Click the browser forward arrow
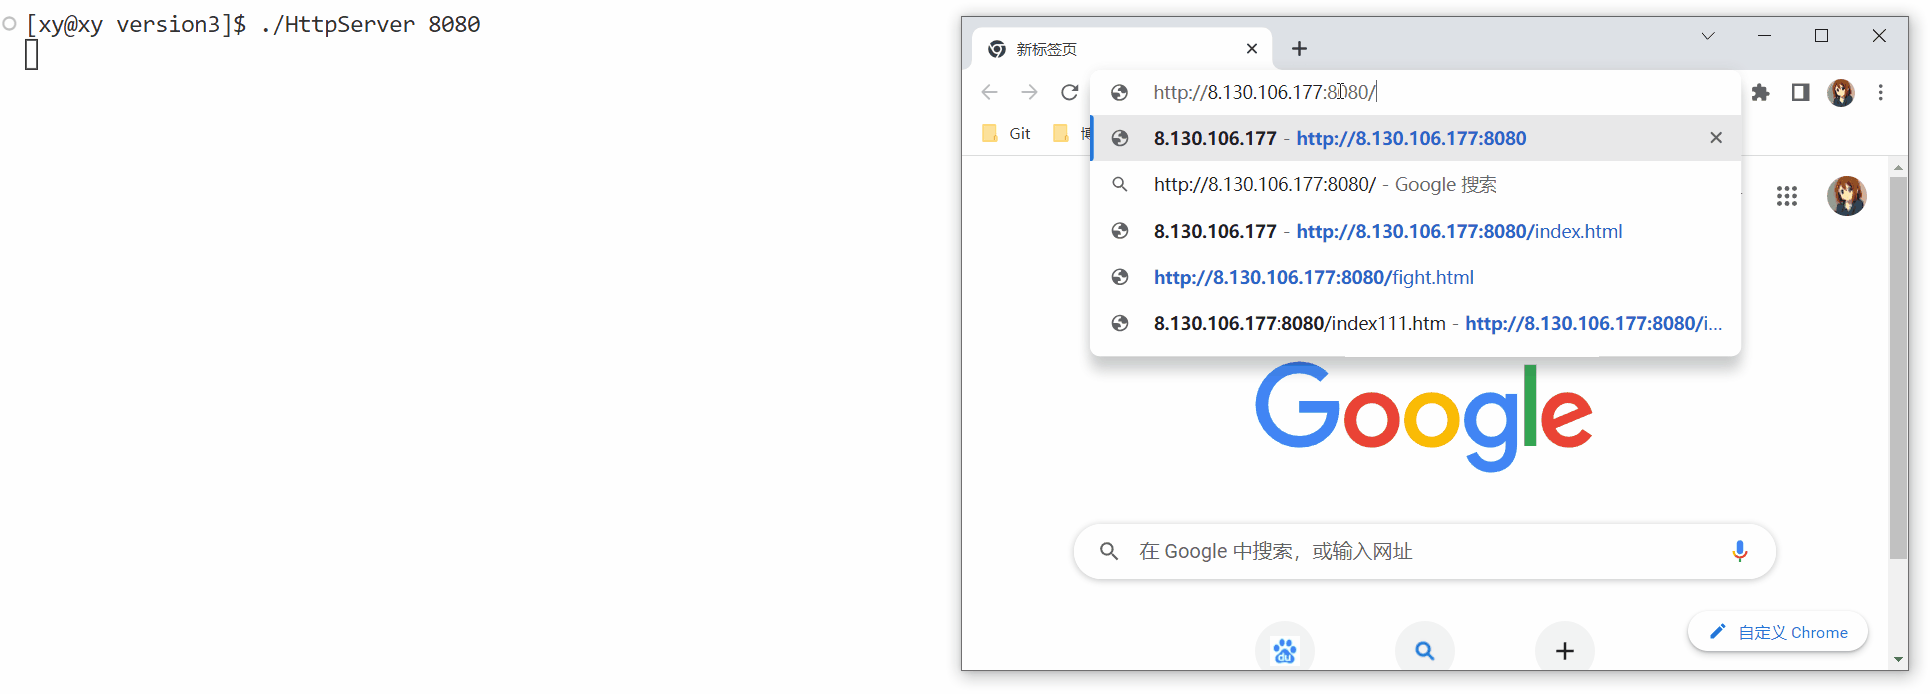1930x694 pixels. 1029,92
